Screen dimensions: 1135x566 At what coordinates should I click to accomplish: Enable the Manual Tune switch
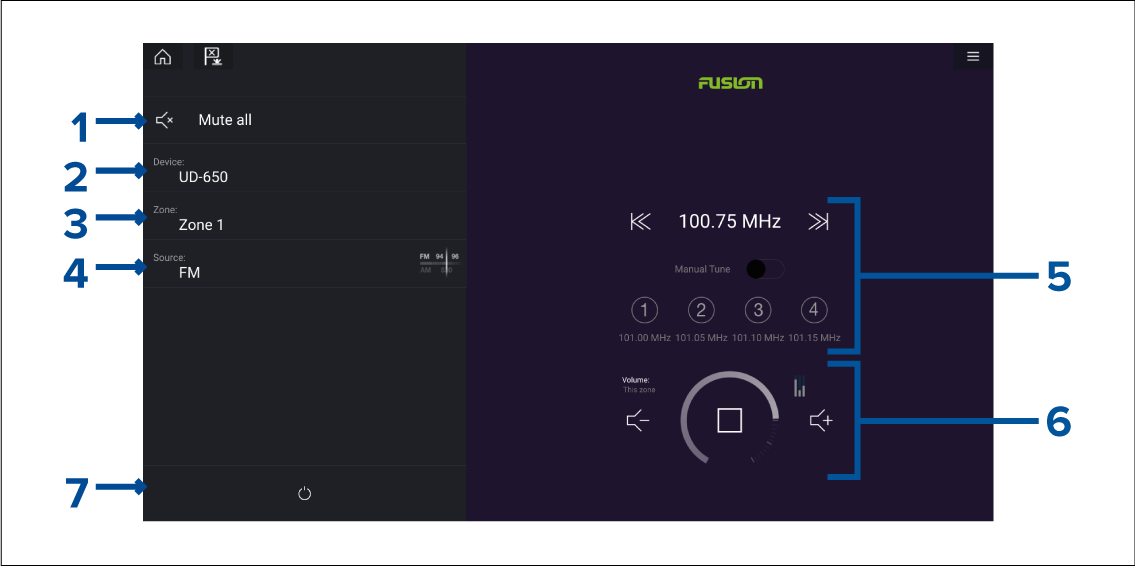point(765,269)
